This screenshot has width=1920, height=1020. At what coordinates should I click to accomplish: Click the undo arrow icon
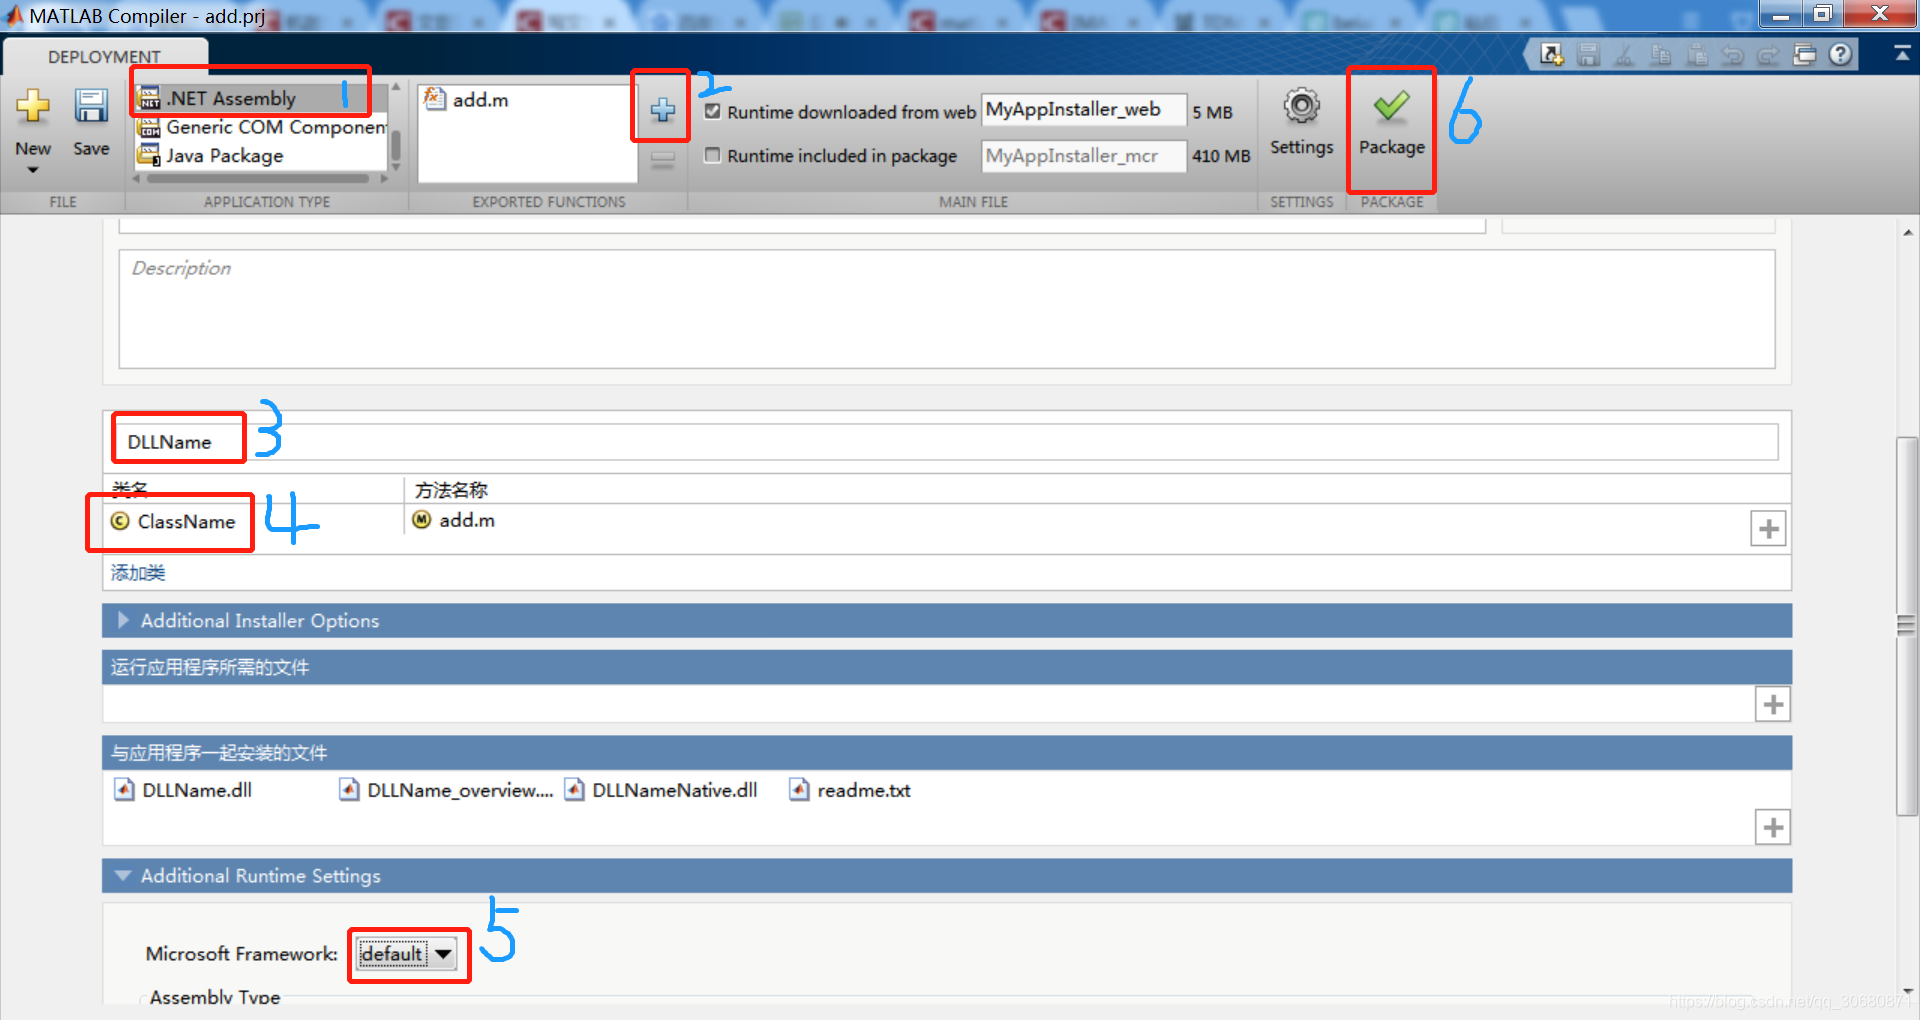1732,55
